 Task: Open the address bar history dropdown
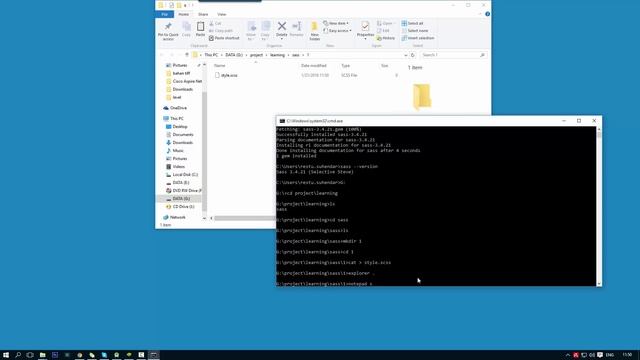405,55
